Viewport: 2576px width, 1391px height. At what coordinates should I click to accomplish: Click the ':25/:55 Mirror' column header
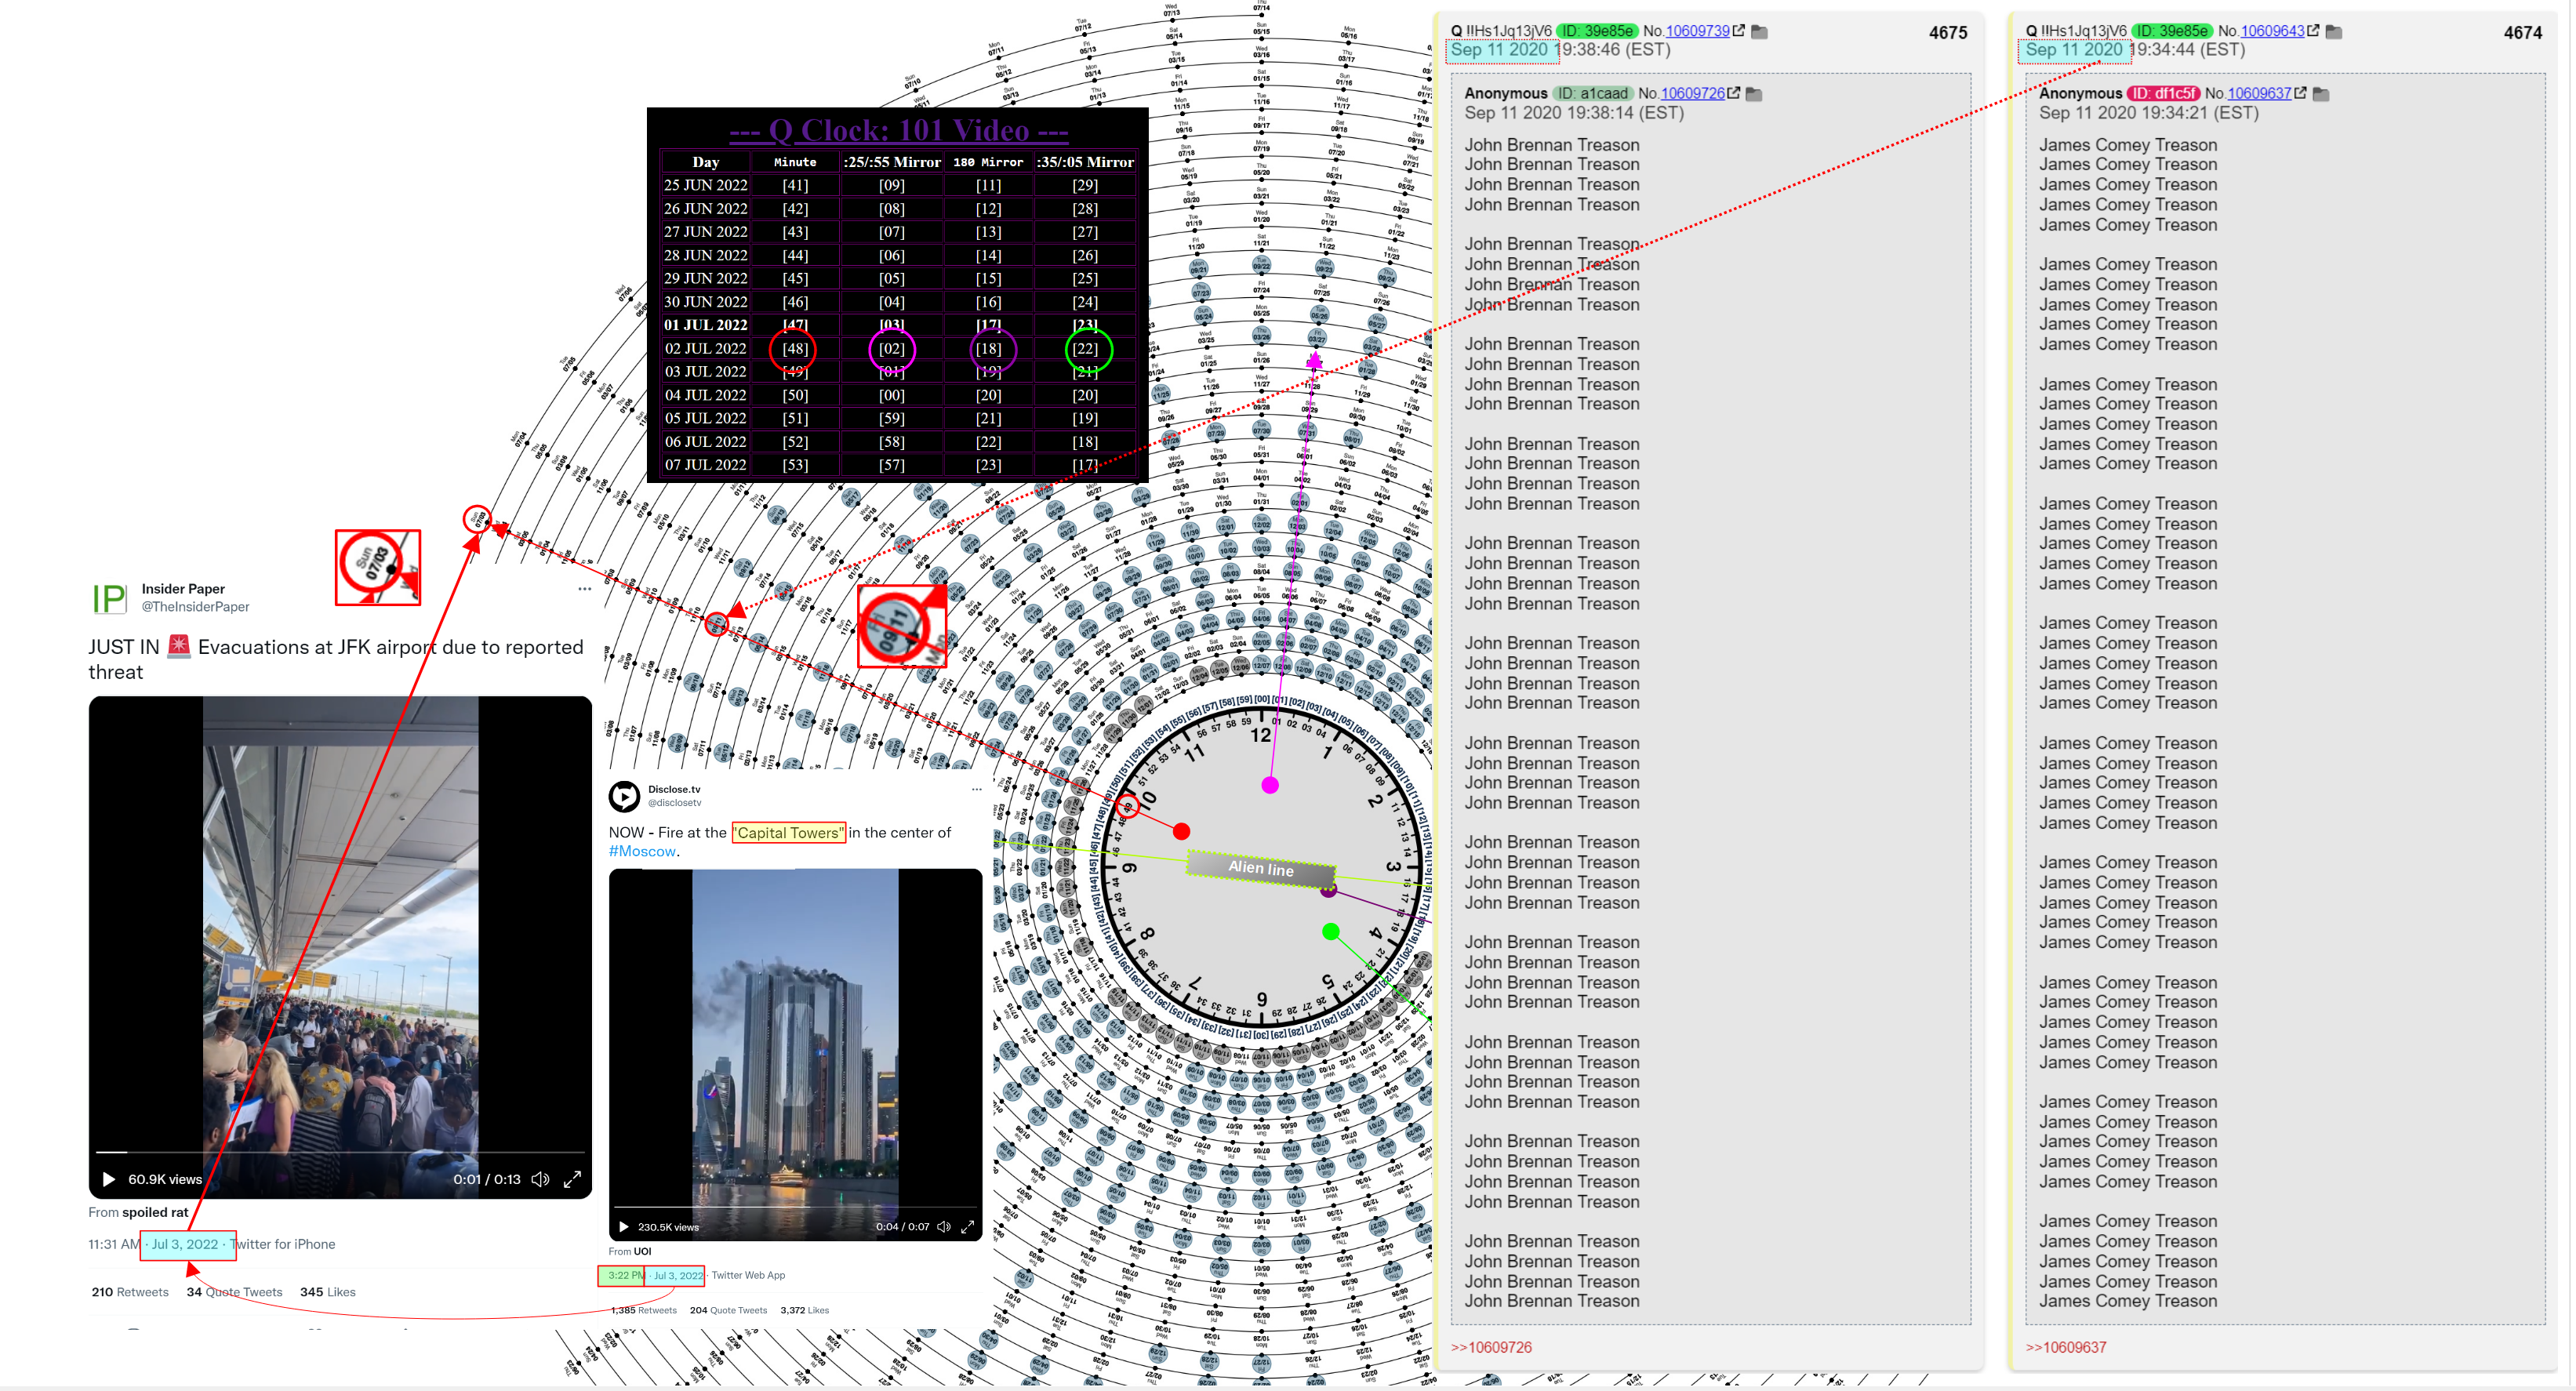pyautogui.click(x=891, y=162)
